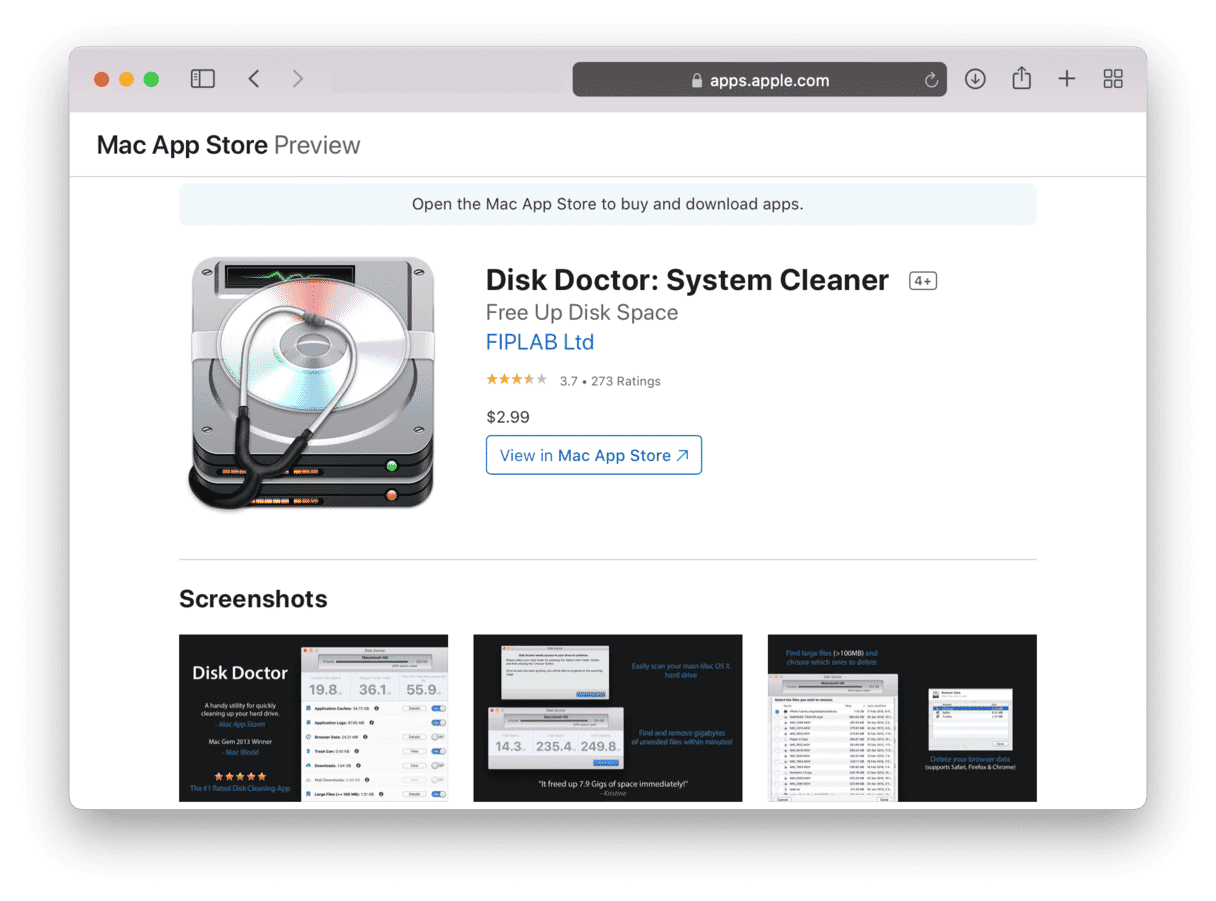Click 'Disk Doctor: System Cleaner' title

pos(687,280)
